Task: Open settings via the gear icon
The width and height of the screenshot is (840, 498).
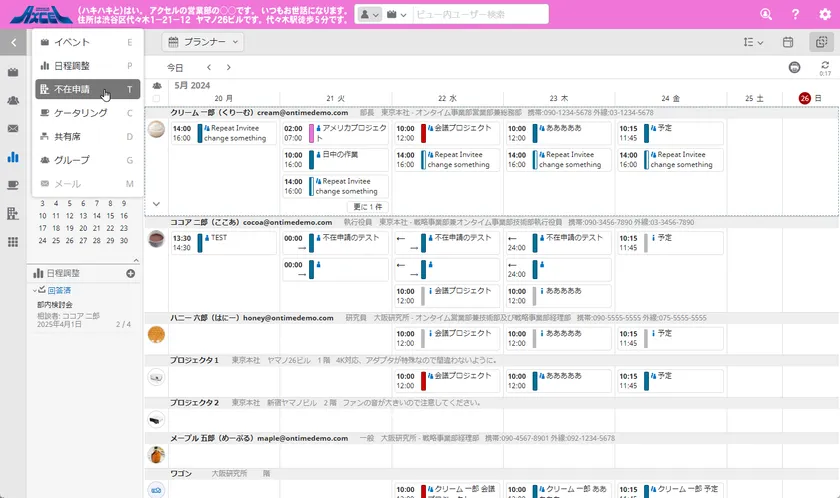Action: pyautogui.click(x=824, y=14)
